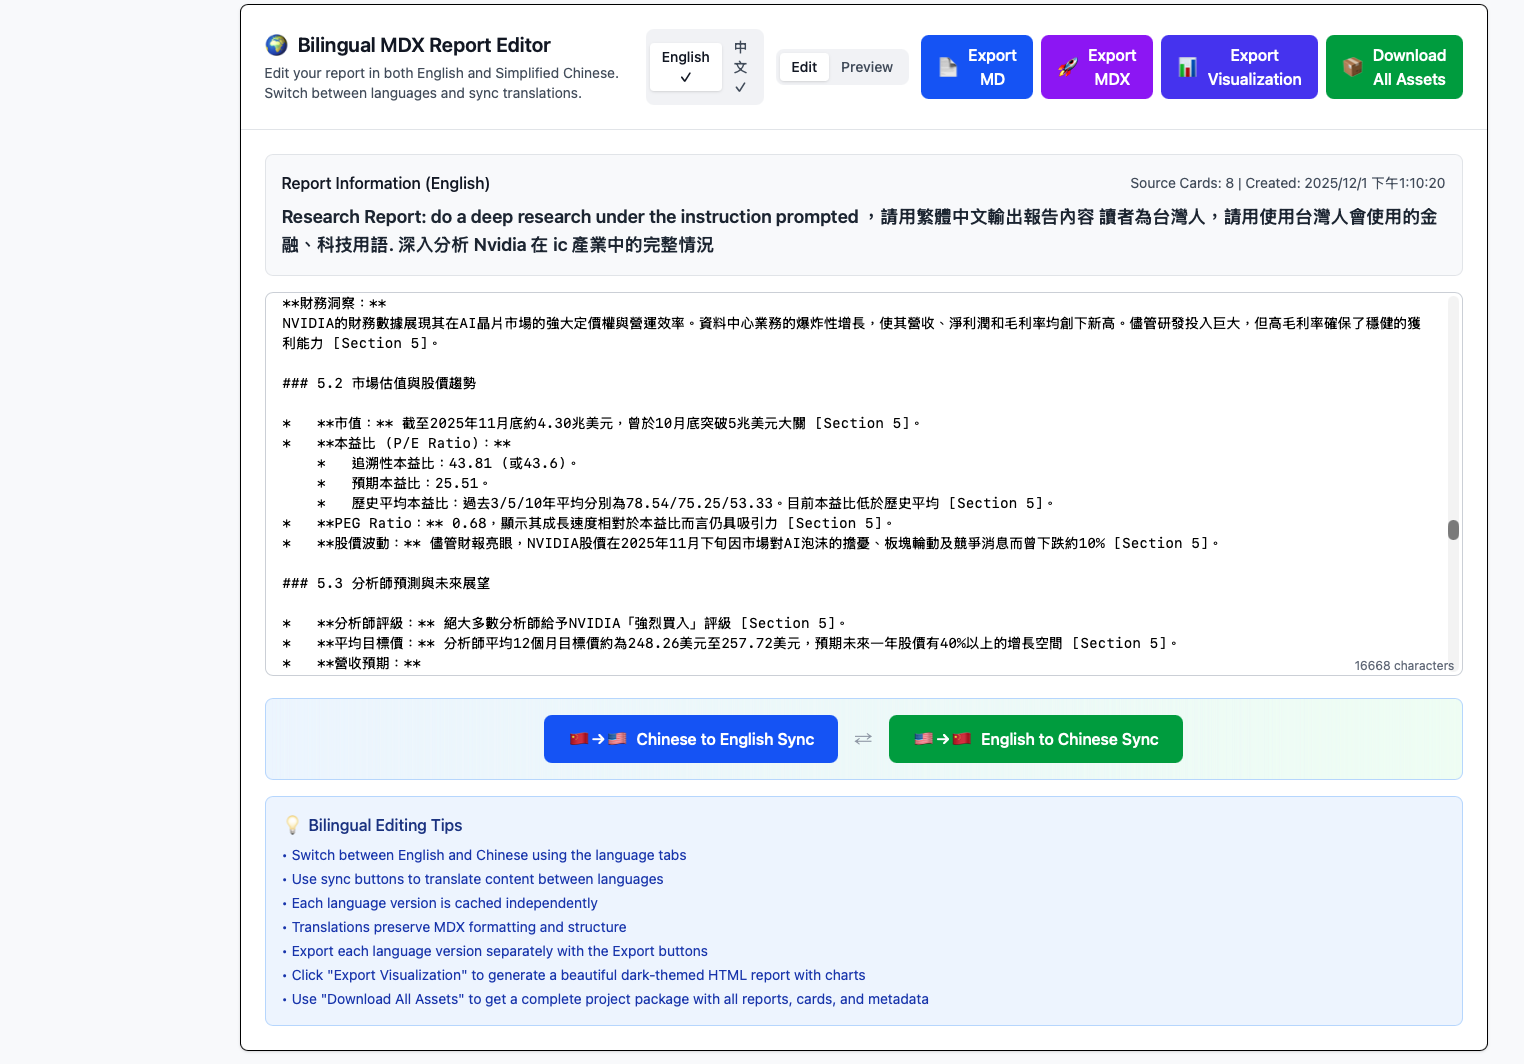
Task: Click the swap arrows icon between the sync buttons
Action: [x=862, y=738]
